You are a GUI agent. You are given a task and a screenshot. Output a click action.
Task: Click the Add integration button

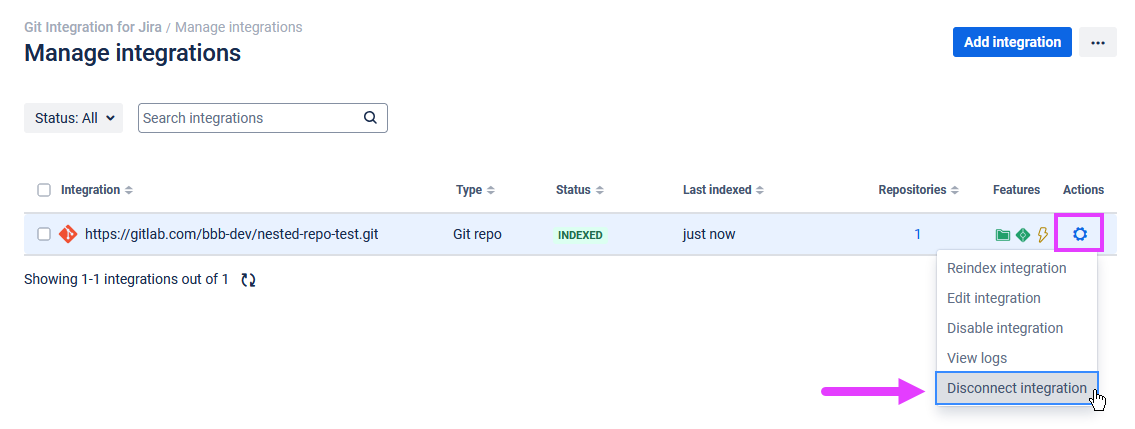coord(1012,42)
